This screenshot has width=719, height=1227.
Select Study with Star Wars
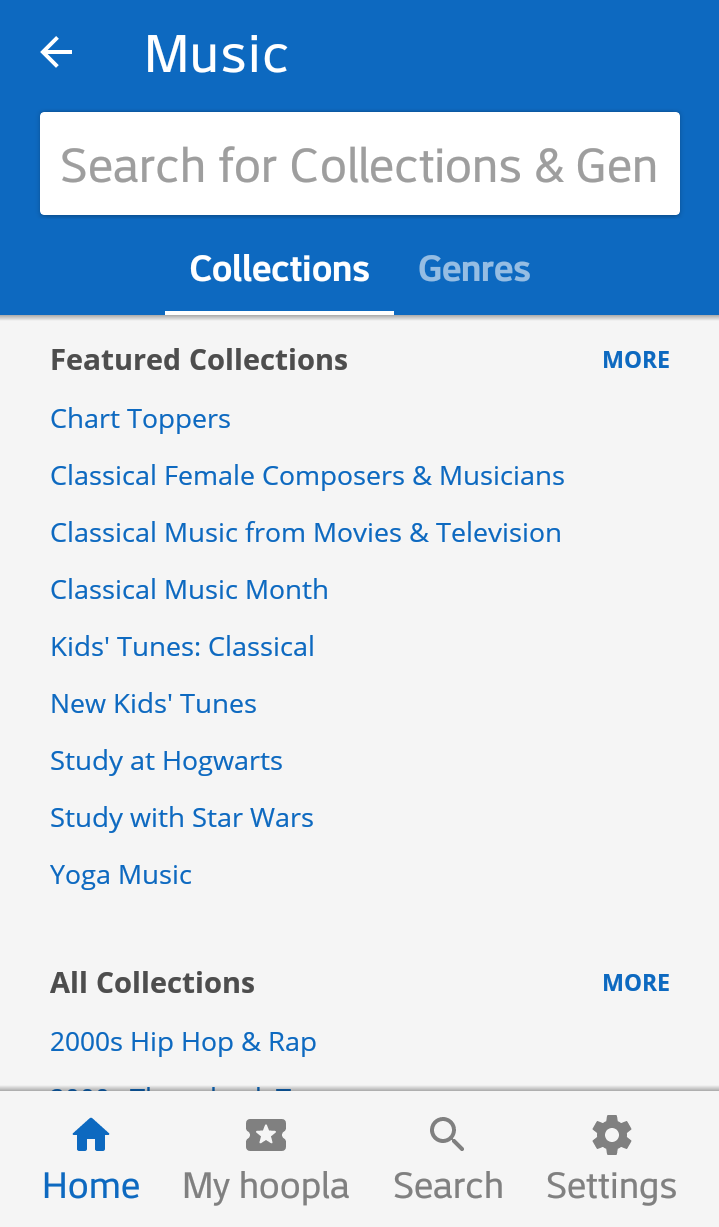click(x=182, y=818)
